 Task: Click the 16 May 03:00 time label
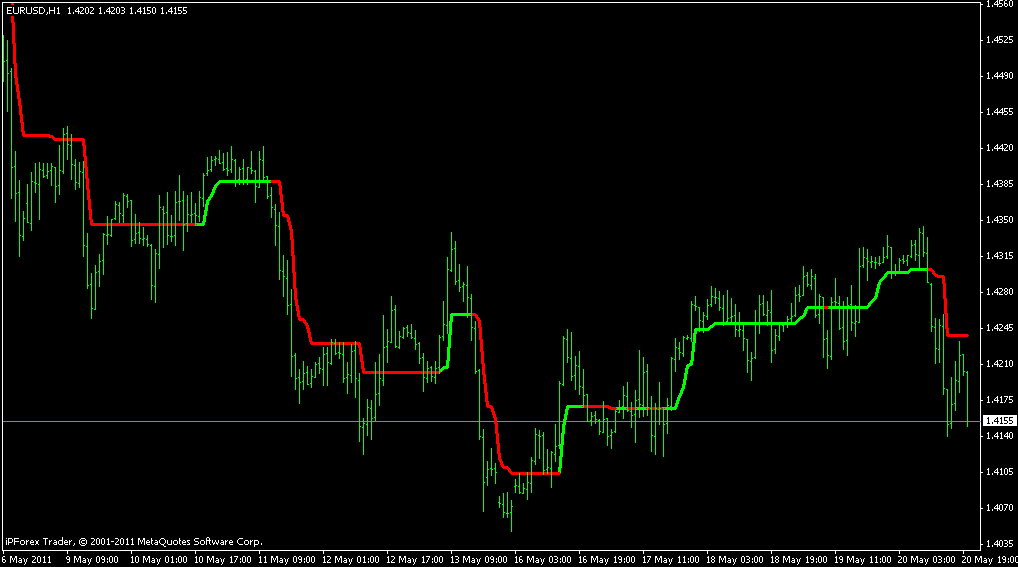tap(543, 560)
